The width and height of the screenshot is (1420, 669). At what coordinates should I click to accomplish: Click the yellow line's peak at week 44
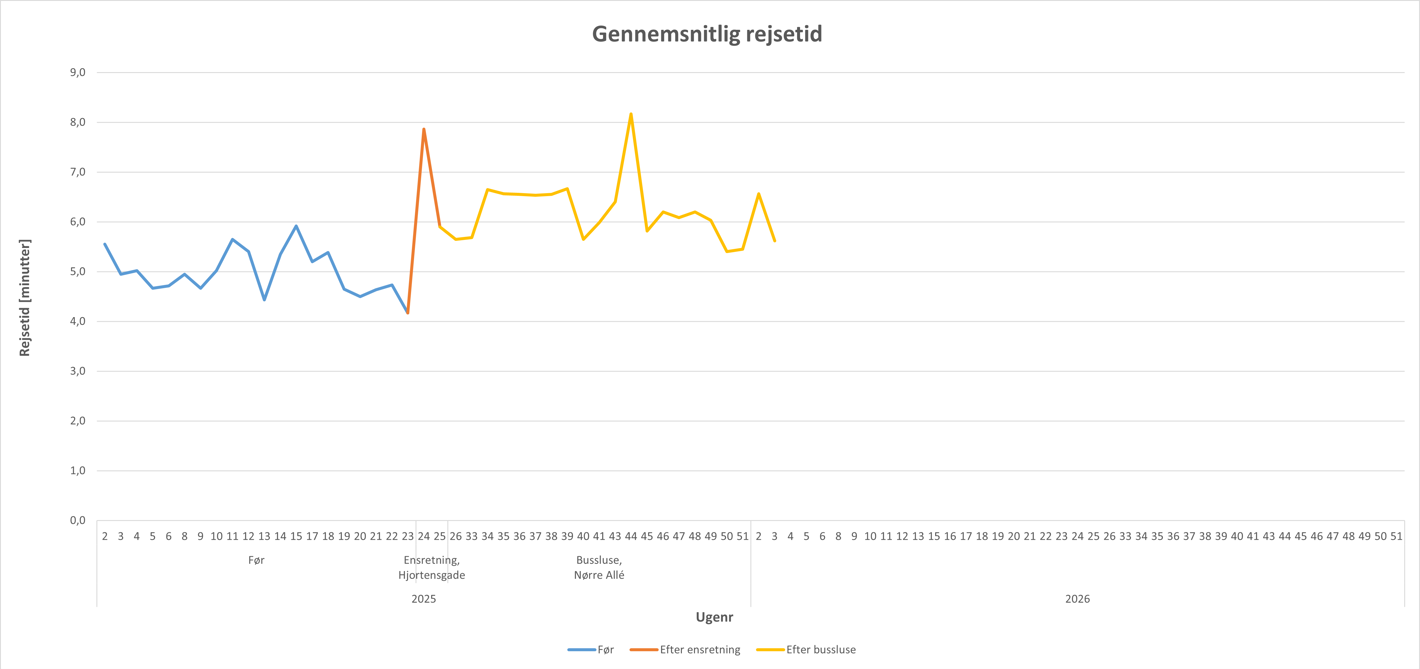[x=631, y=114]
